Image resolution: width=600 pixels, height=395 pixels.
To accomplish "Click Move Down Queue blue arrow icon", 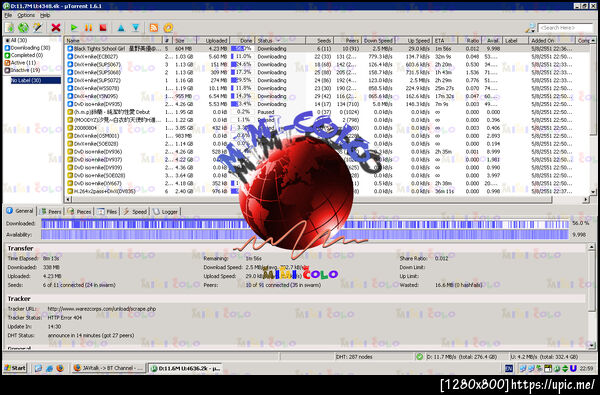I will pos(136,28).
